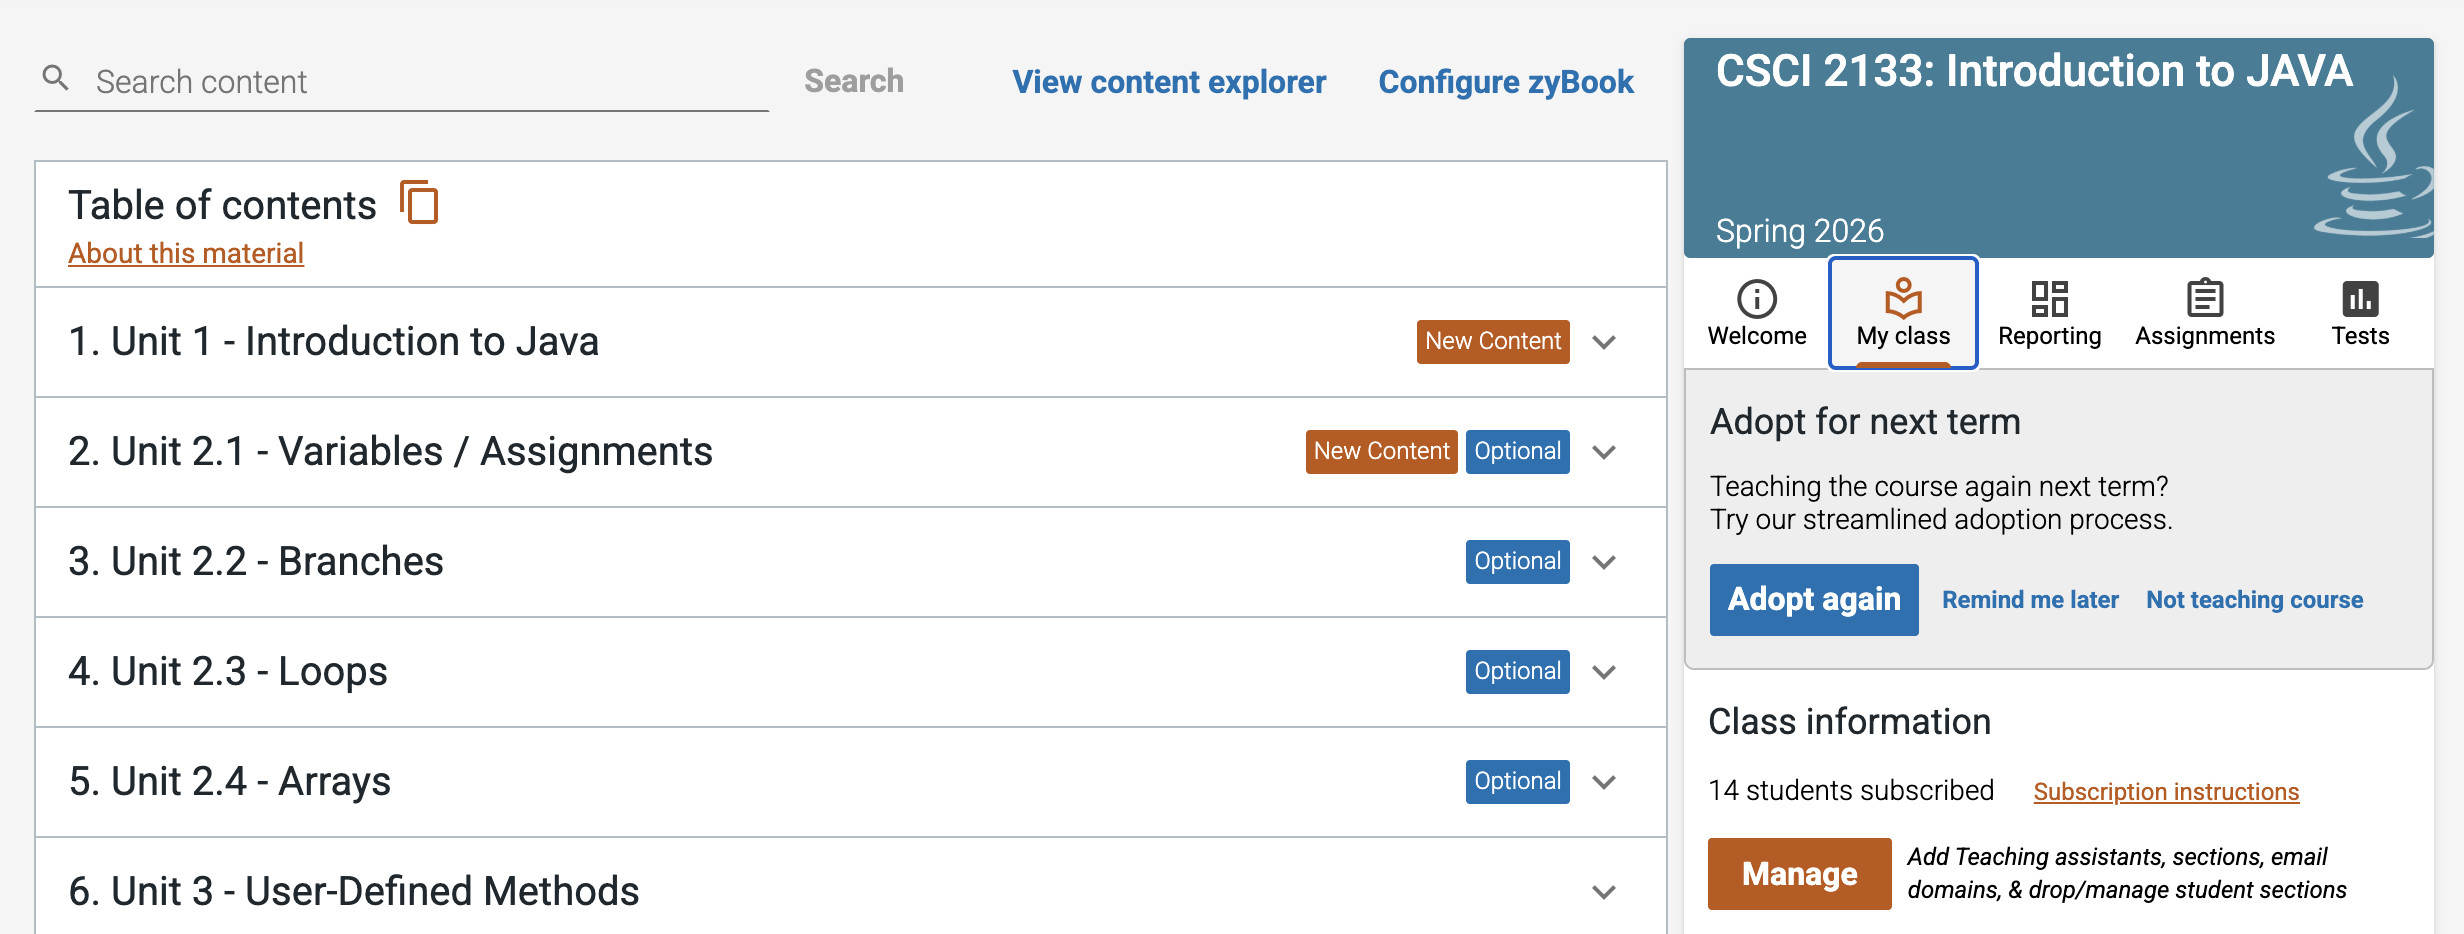
Task: Click 'CSCI 2133: Introduction to JAVA' course title
Action: [2034, 71]
